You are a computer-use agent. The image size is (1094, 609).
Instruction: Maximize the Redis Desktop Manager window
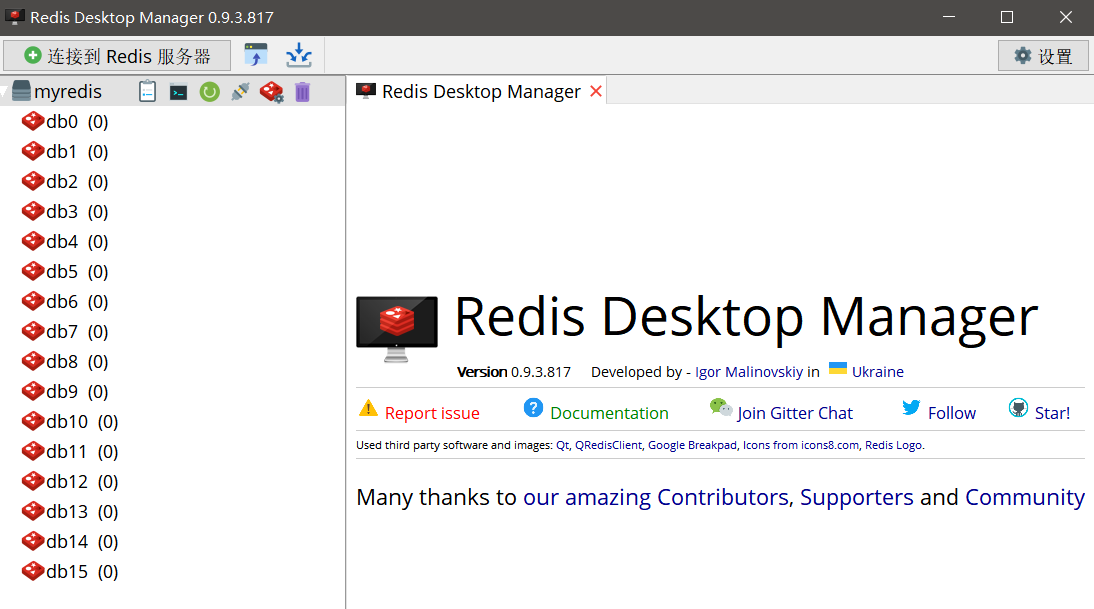pos(1007,17)
